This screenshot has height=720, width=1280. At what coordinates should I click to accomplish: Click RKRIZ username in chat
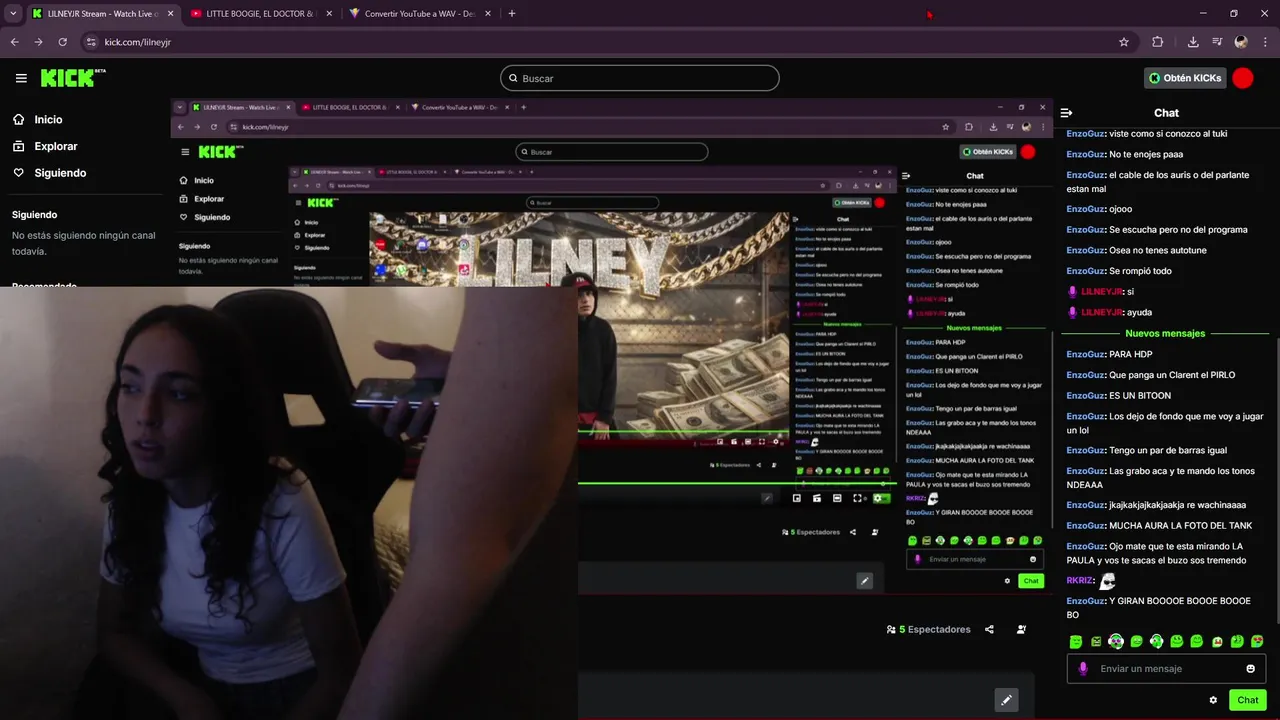(1080, 580)
